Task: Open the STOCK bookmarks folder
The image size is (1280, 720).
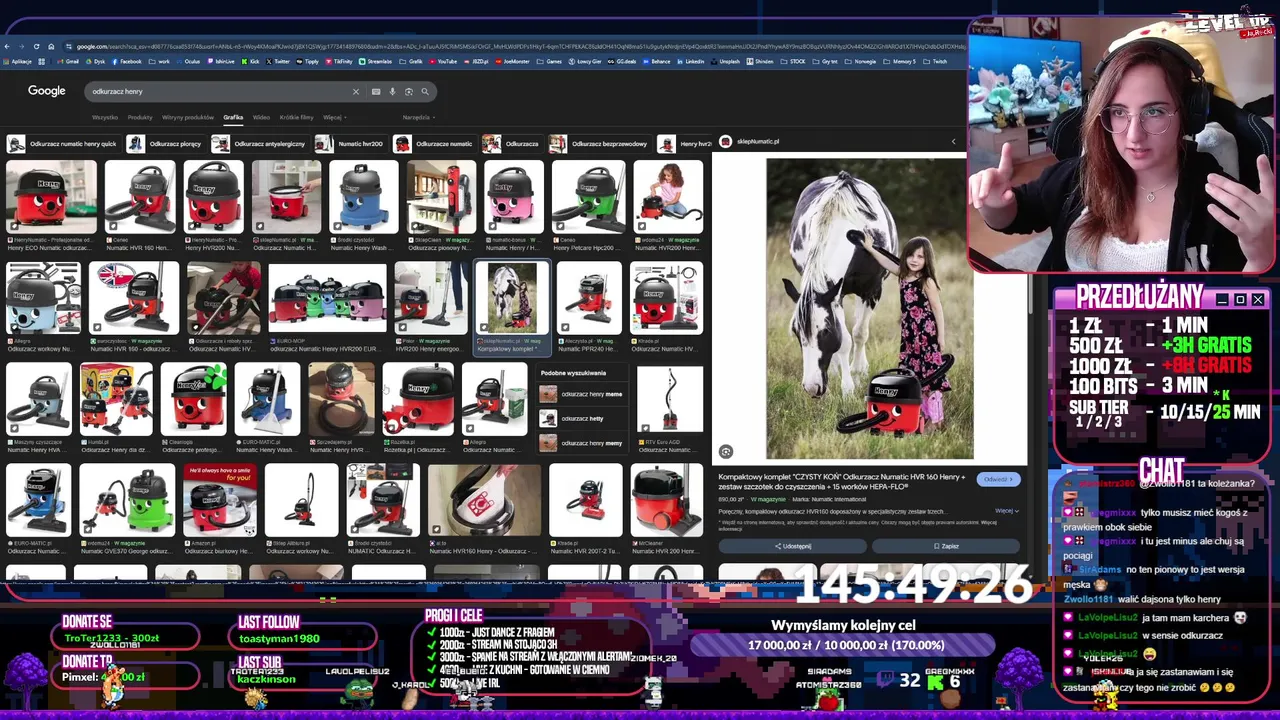Action: tap(794, 61)
